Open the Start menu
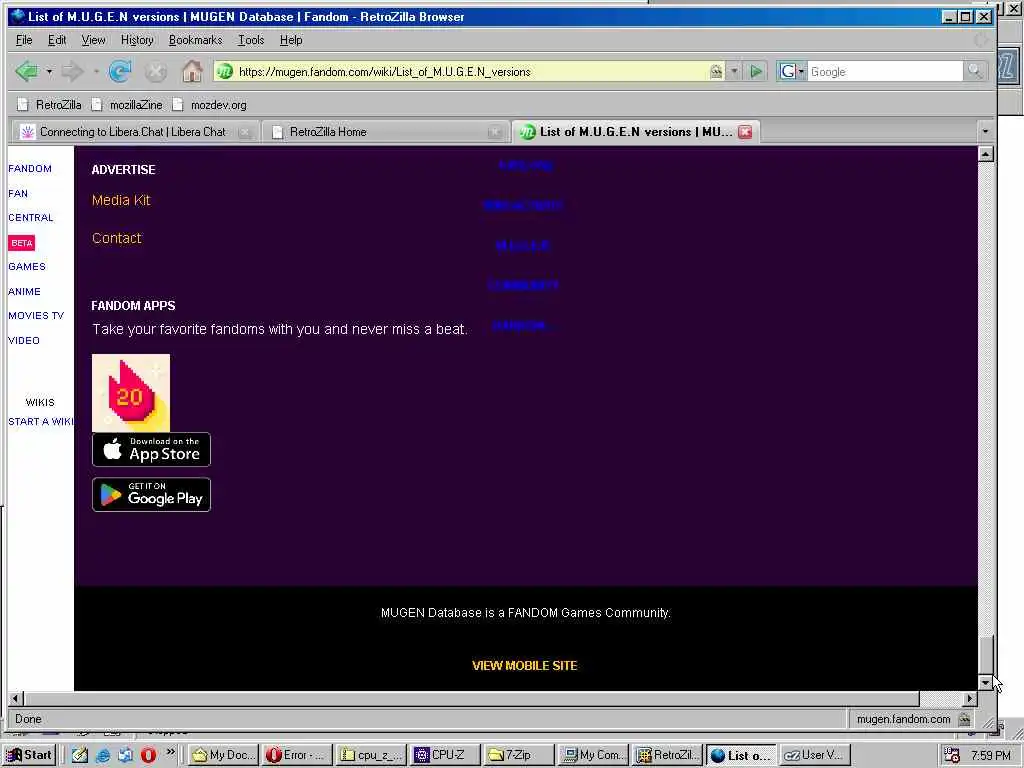Screen dimensions: 1024x768 coord(29,755)
